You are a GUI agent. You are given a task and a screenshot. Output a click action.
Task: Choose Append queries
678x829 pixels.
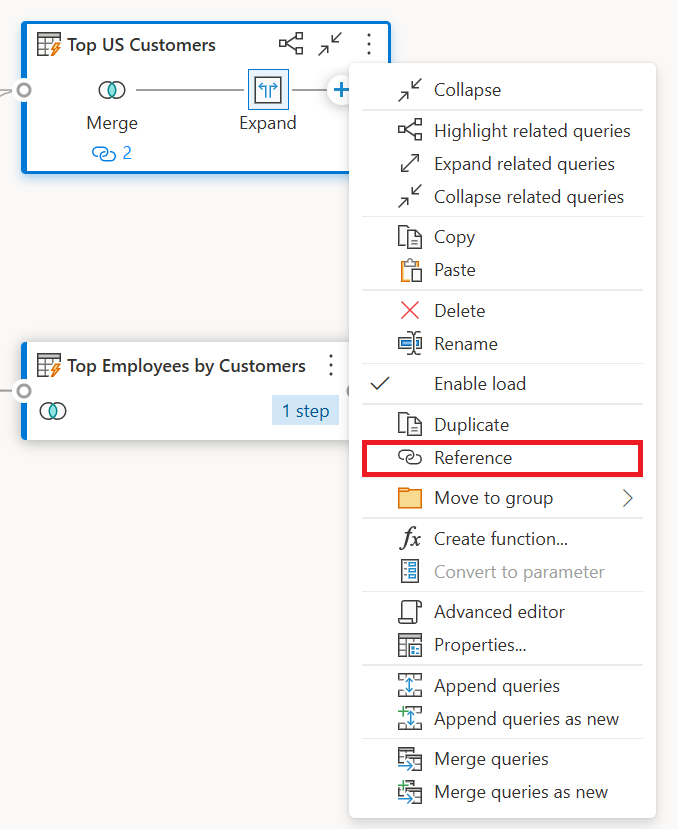[x=502, y=686]
